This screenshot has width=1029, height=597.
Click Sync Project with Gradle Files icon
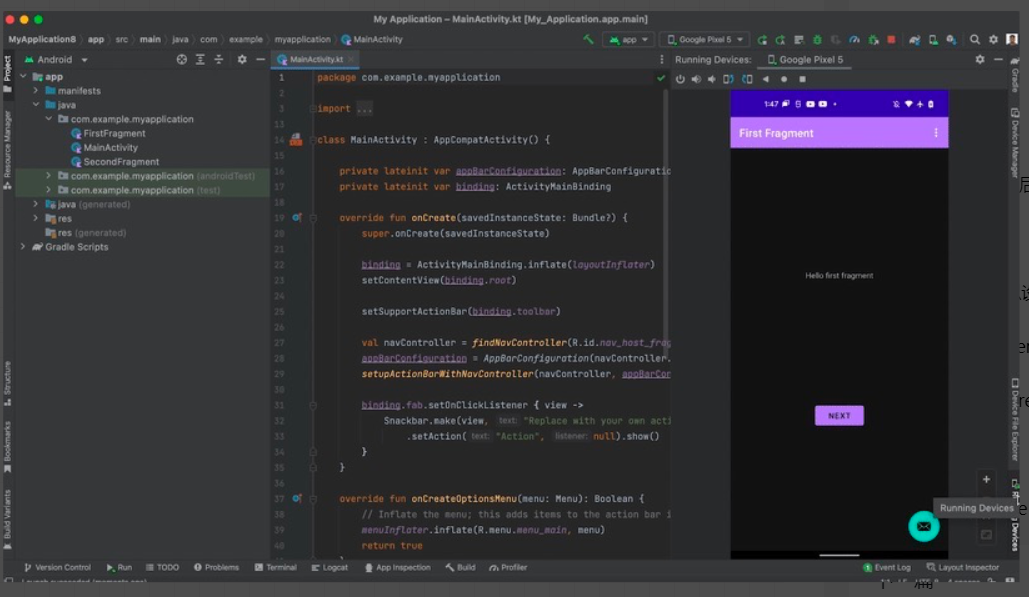[x=914, y=40]
